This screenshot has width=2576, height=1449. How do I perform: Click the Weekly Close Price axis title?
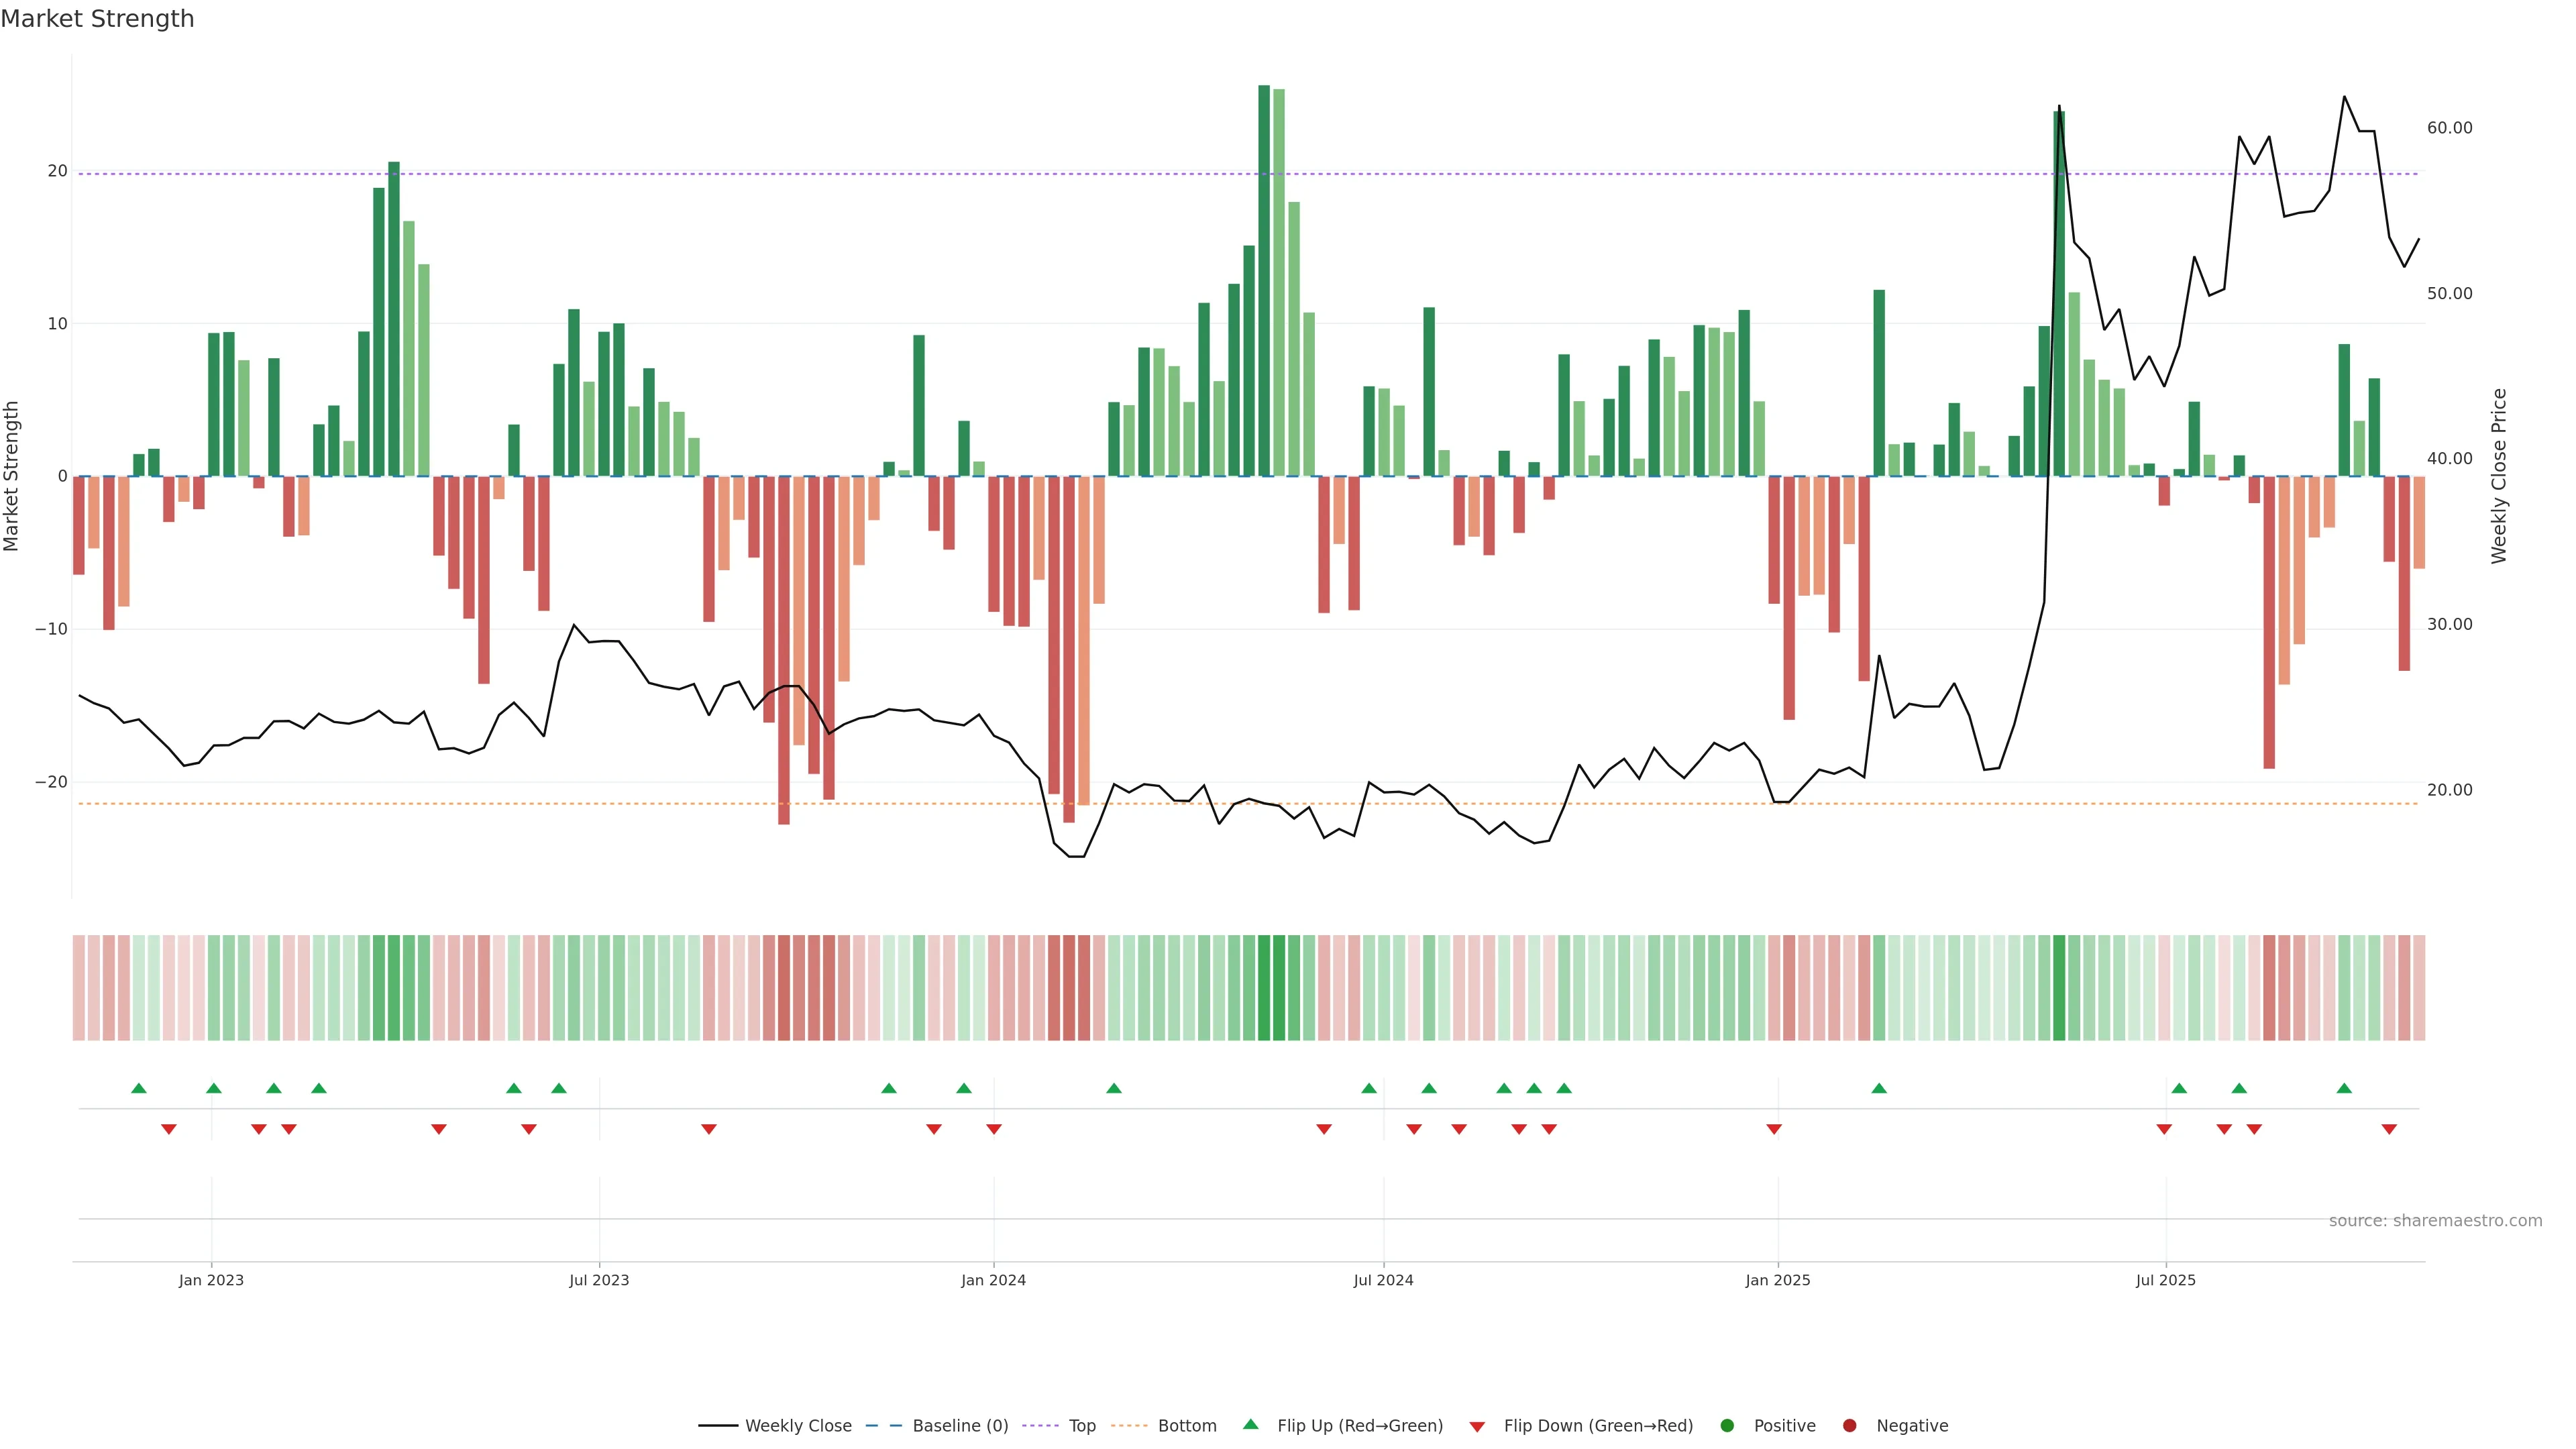tap(2499, 476)
